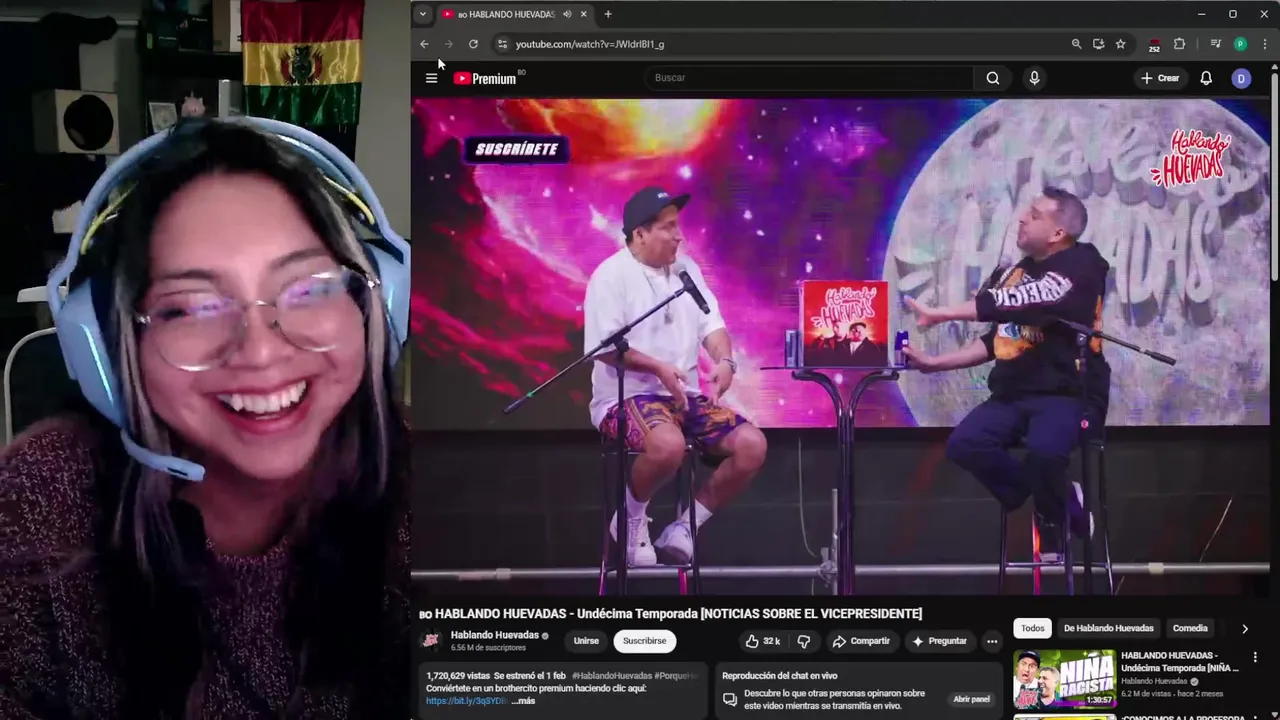Open the browser extensions puzzle icon
1280x720 pixels.
[1179, 44]
